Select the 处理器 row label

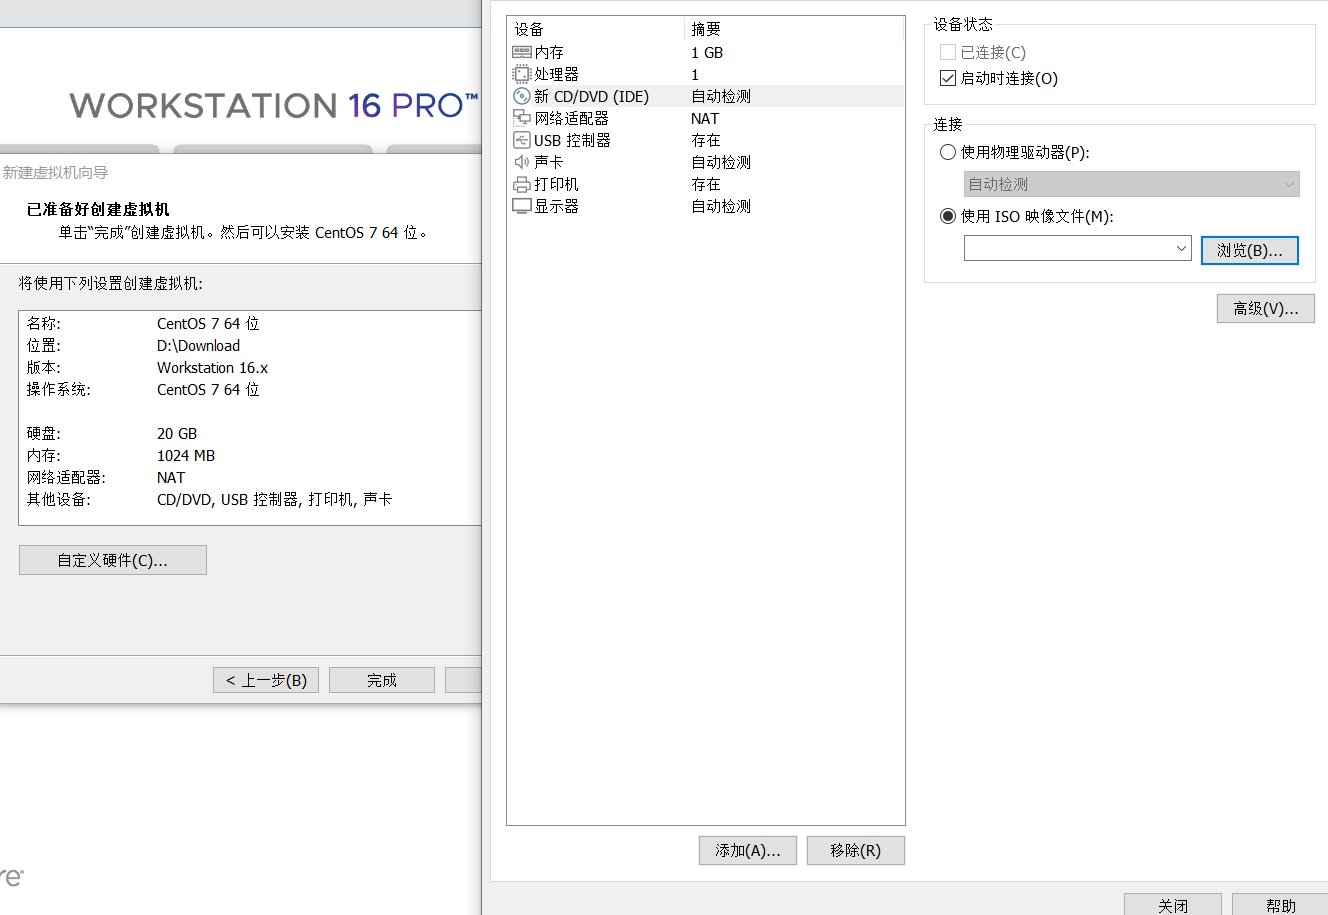click(556, 74)
